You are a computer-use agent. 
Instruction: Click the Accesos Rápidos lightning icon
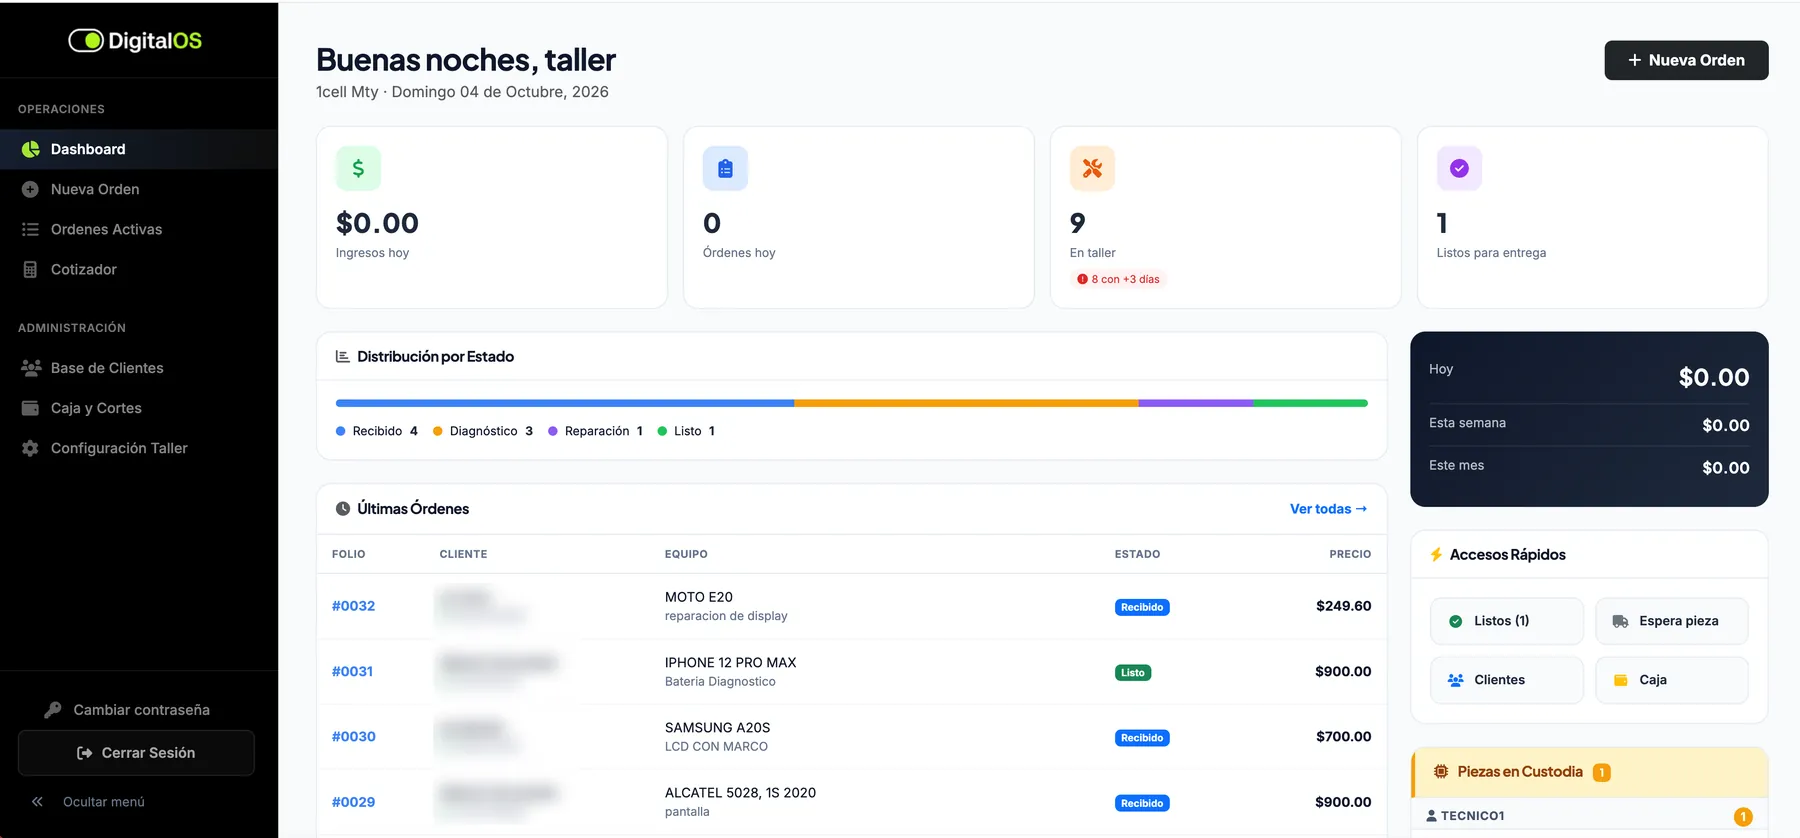(1436, 555)
